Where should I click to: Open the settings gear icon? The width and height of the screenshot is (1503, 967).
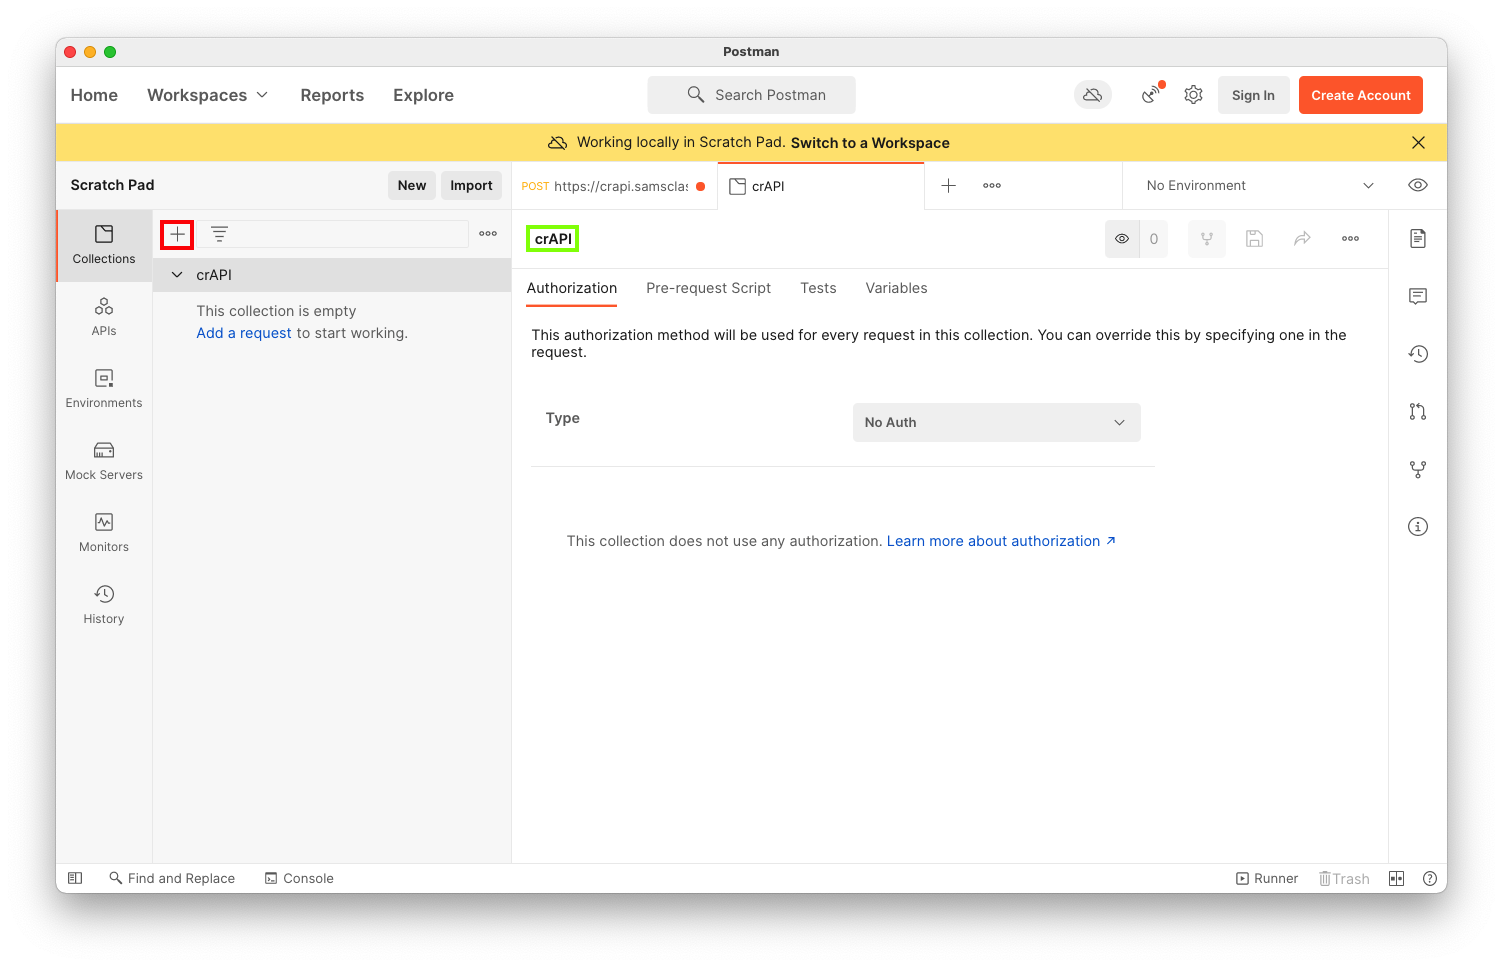click(1193, 95)
